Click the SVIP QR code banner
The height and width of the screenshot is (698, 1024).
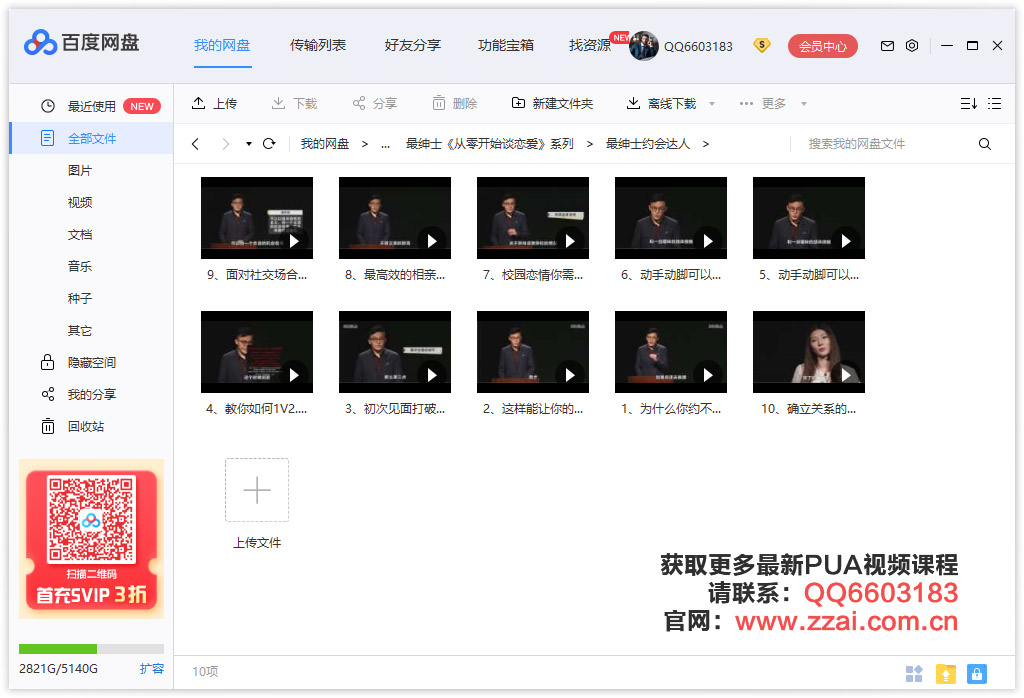click(91, 539)
